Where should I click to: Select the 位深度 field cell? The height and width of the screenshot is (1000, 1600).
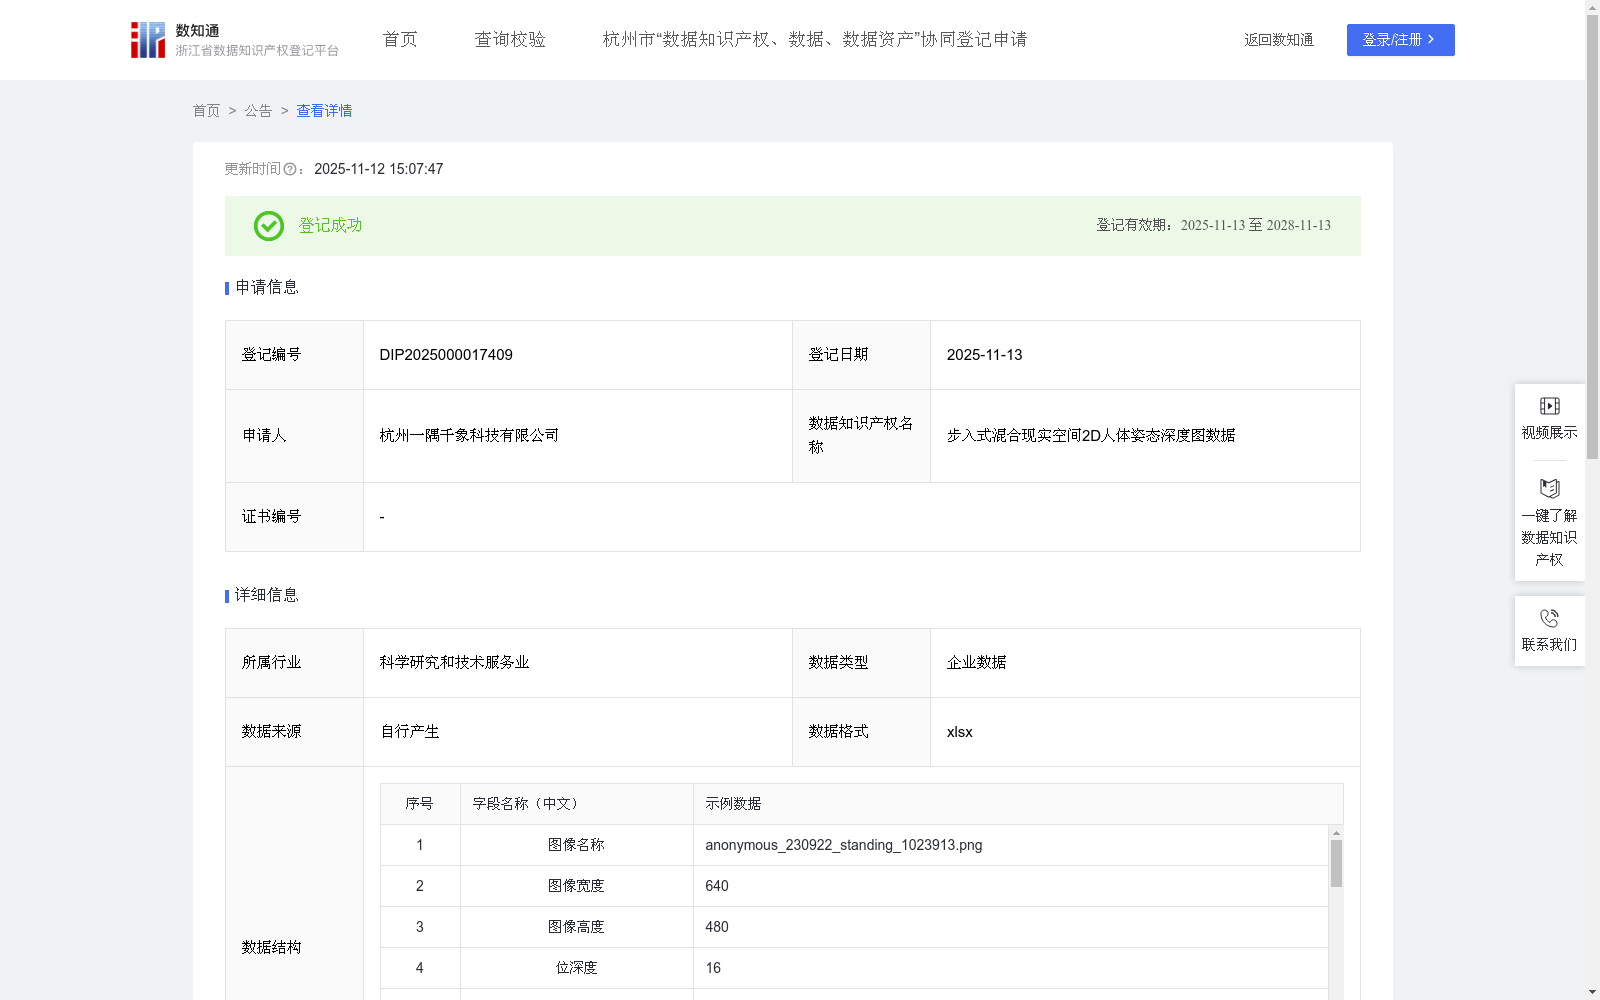pos(576,968)
